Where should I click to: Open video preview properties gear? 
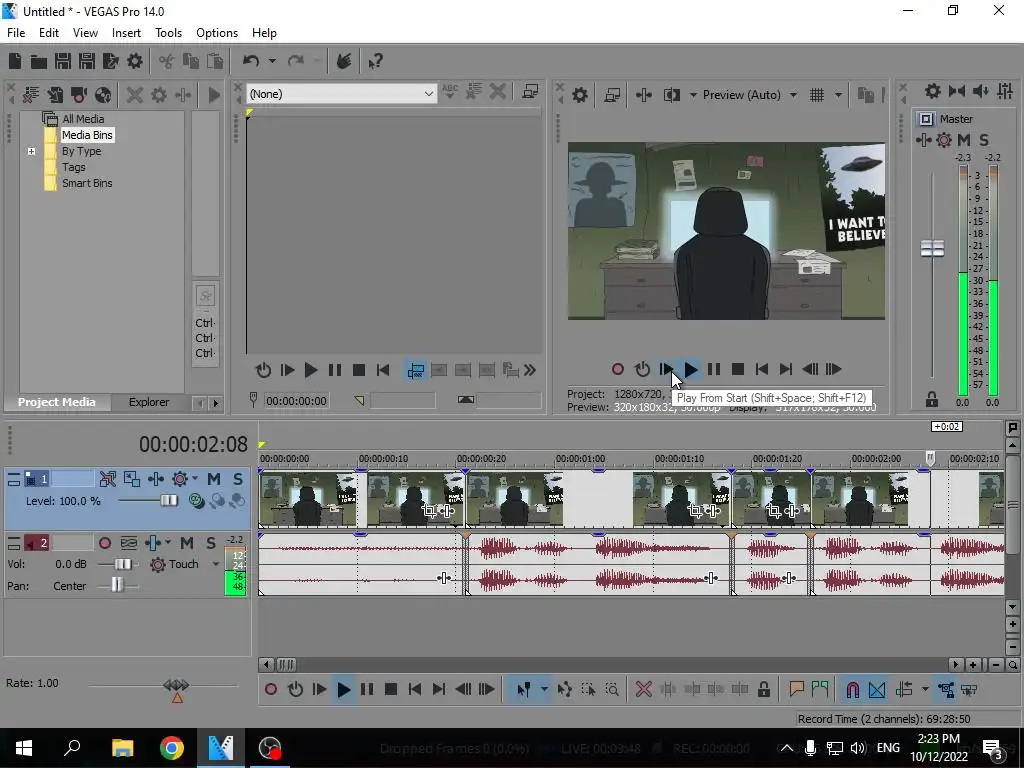tap(580, 95)
